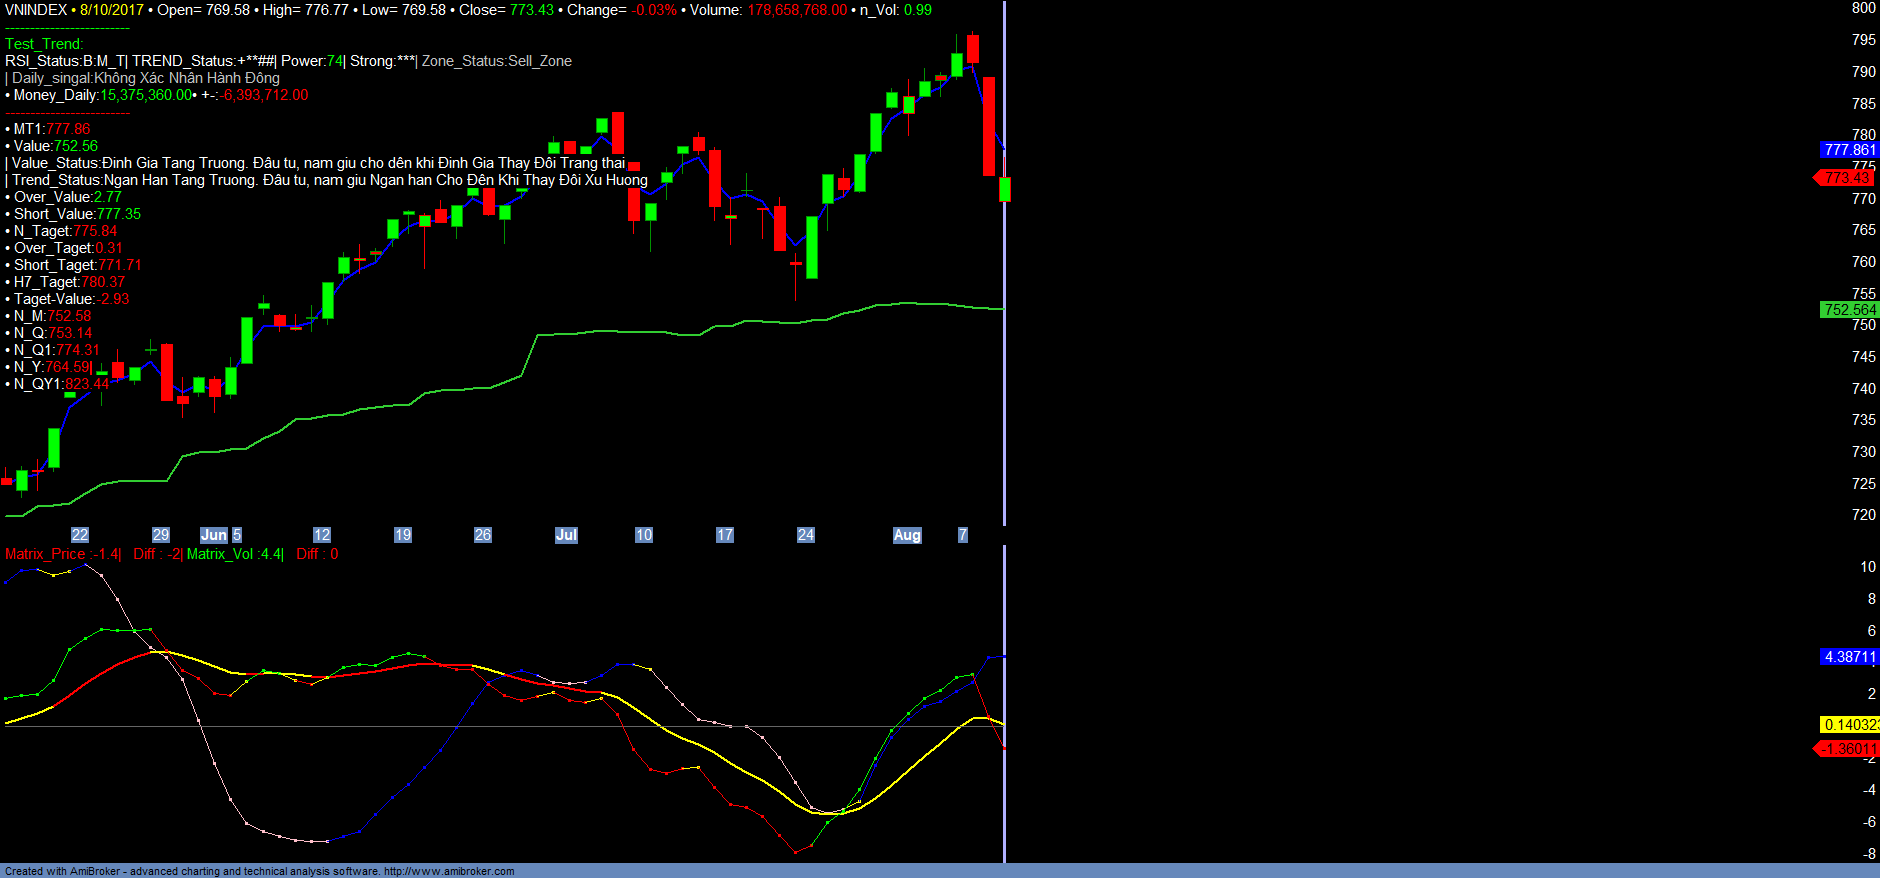Select the Test_Trend indicator title
The height and width of the screenshot is (878, 1880).
44,44
